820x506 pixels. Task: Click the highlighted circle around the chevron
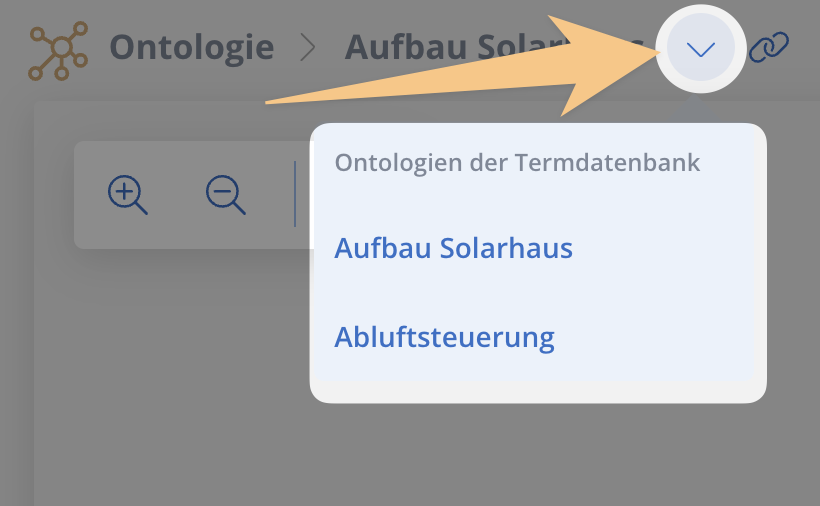[x=701, y=48]
